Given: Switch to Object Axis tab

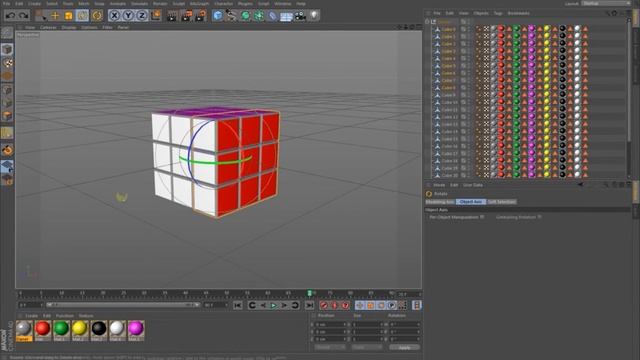Looking at the screenshot, I should [471, 202].
